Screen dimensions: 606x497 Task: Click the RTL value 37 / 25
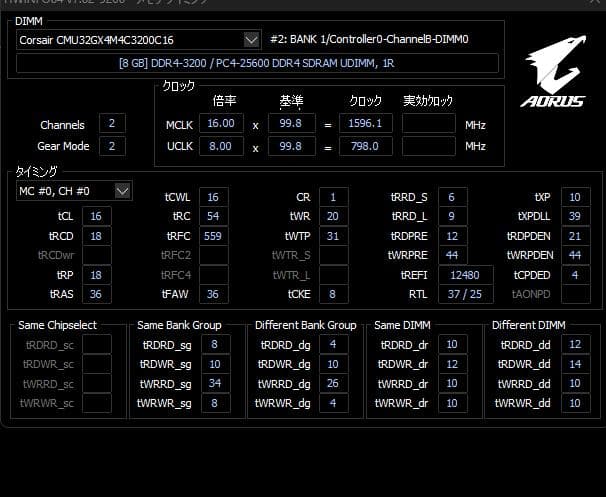click(x=466, y=294)
